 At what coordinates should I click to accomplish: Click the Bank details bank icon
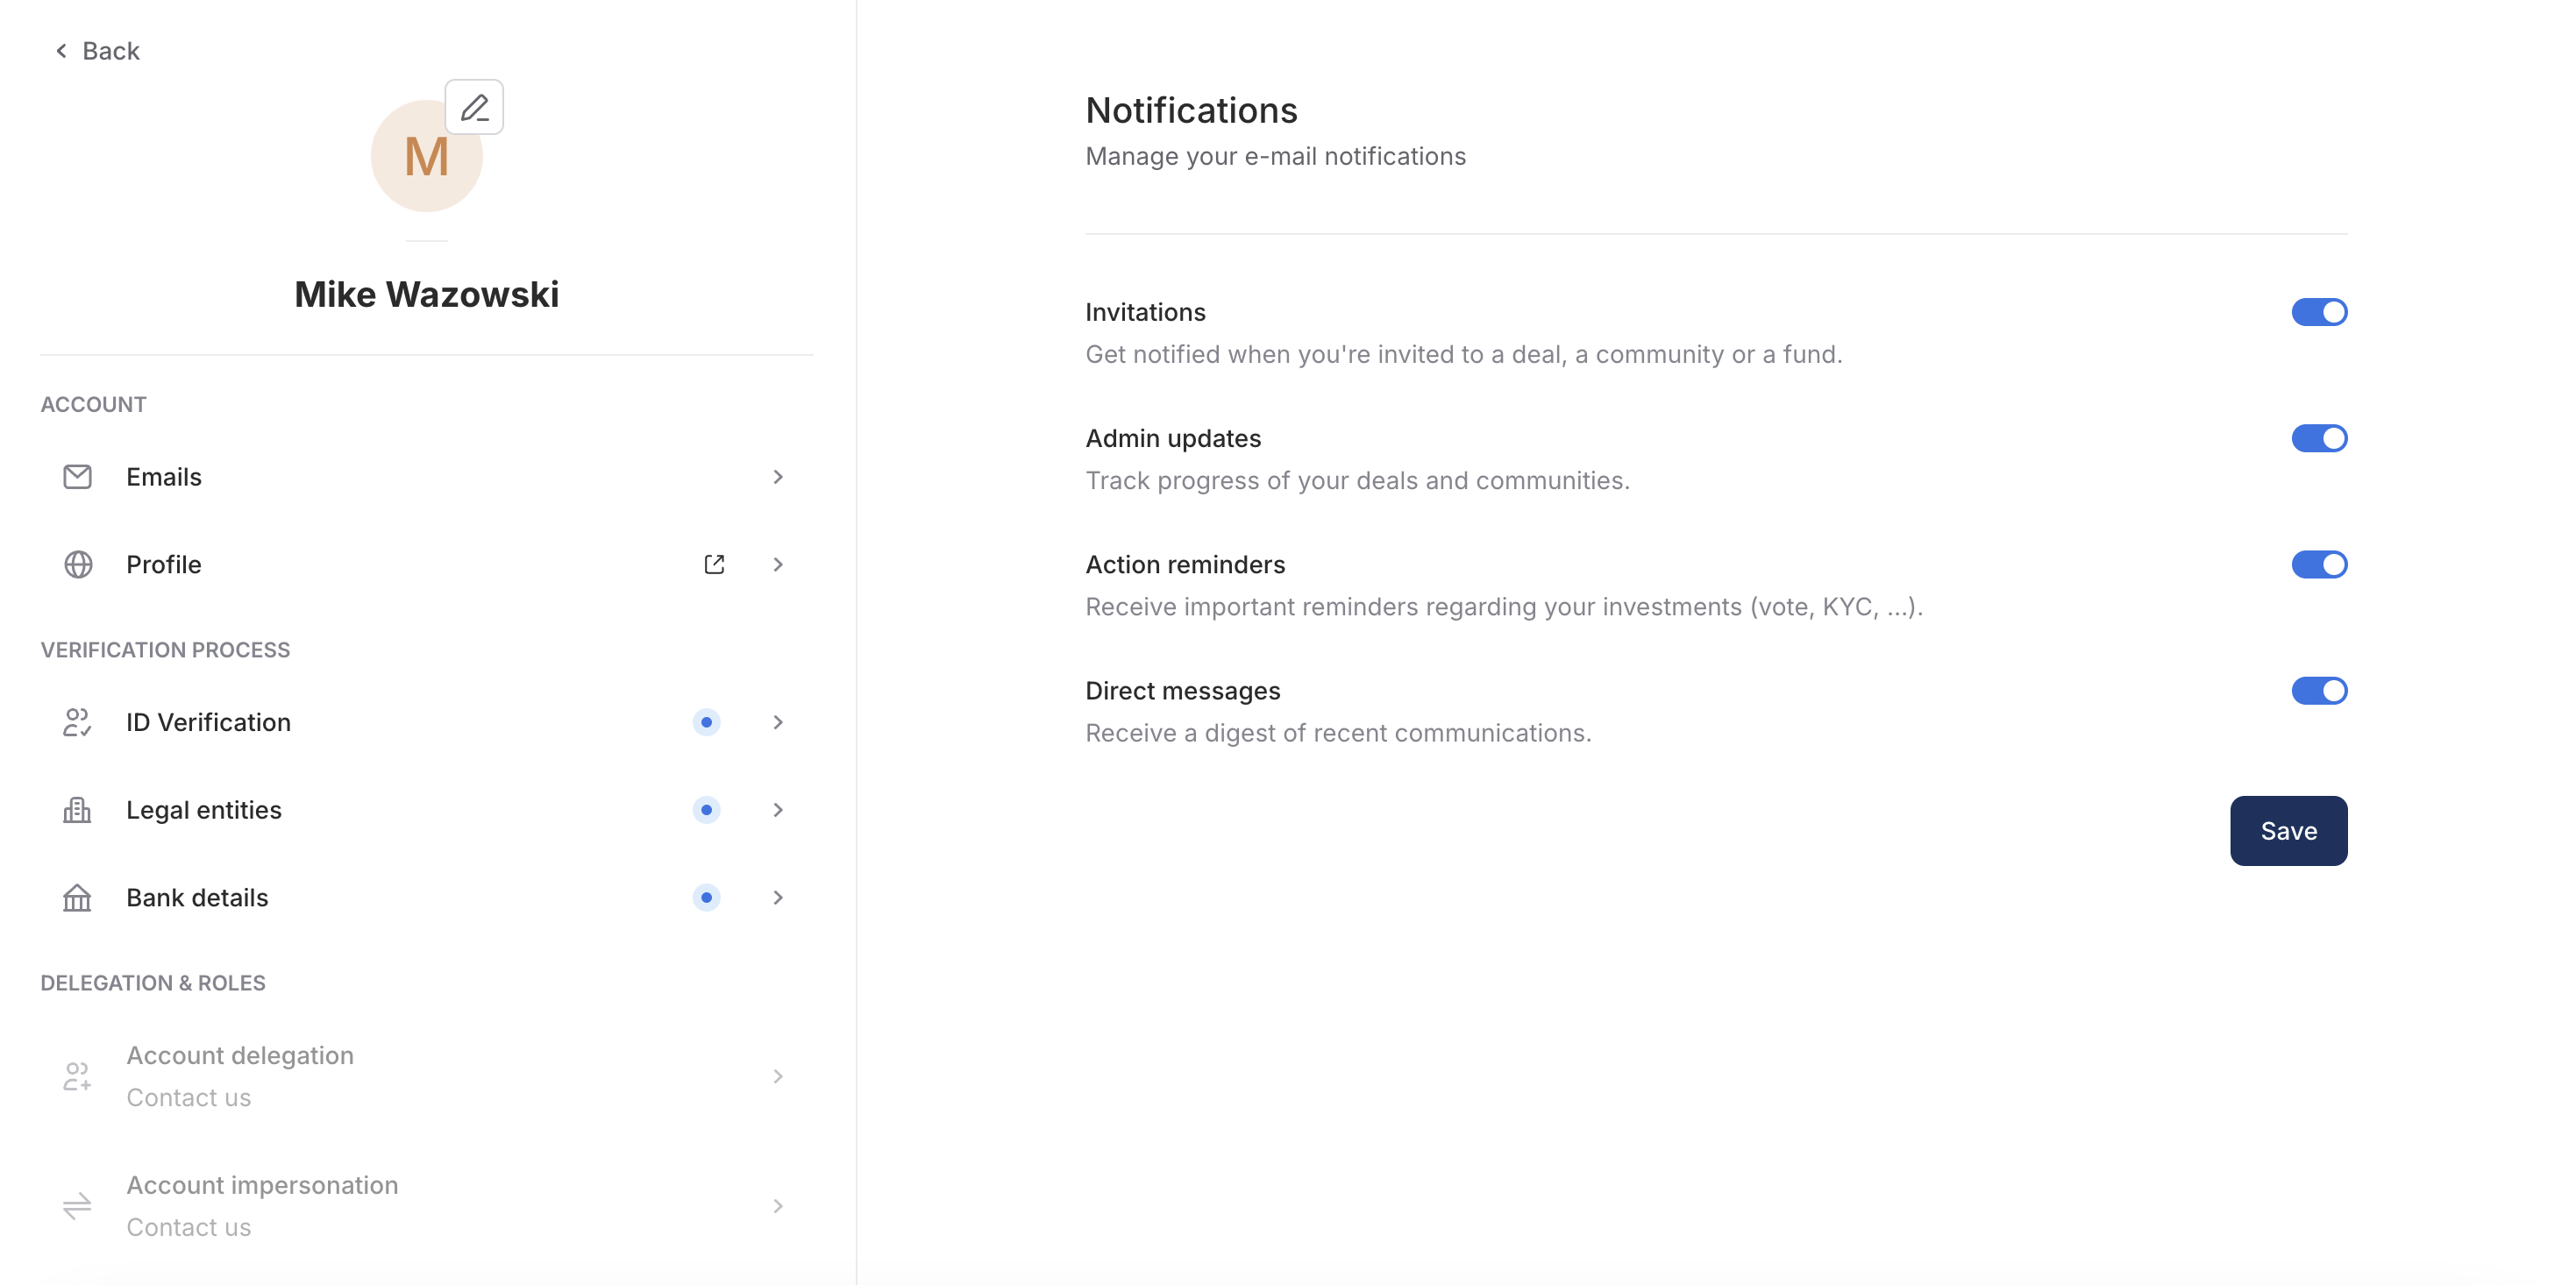(x=78, y=898)
